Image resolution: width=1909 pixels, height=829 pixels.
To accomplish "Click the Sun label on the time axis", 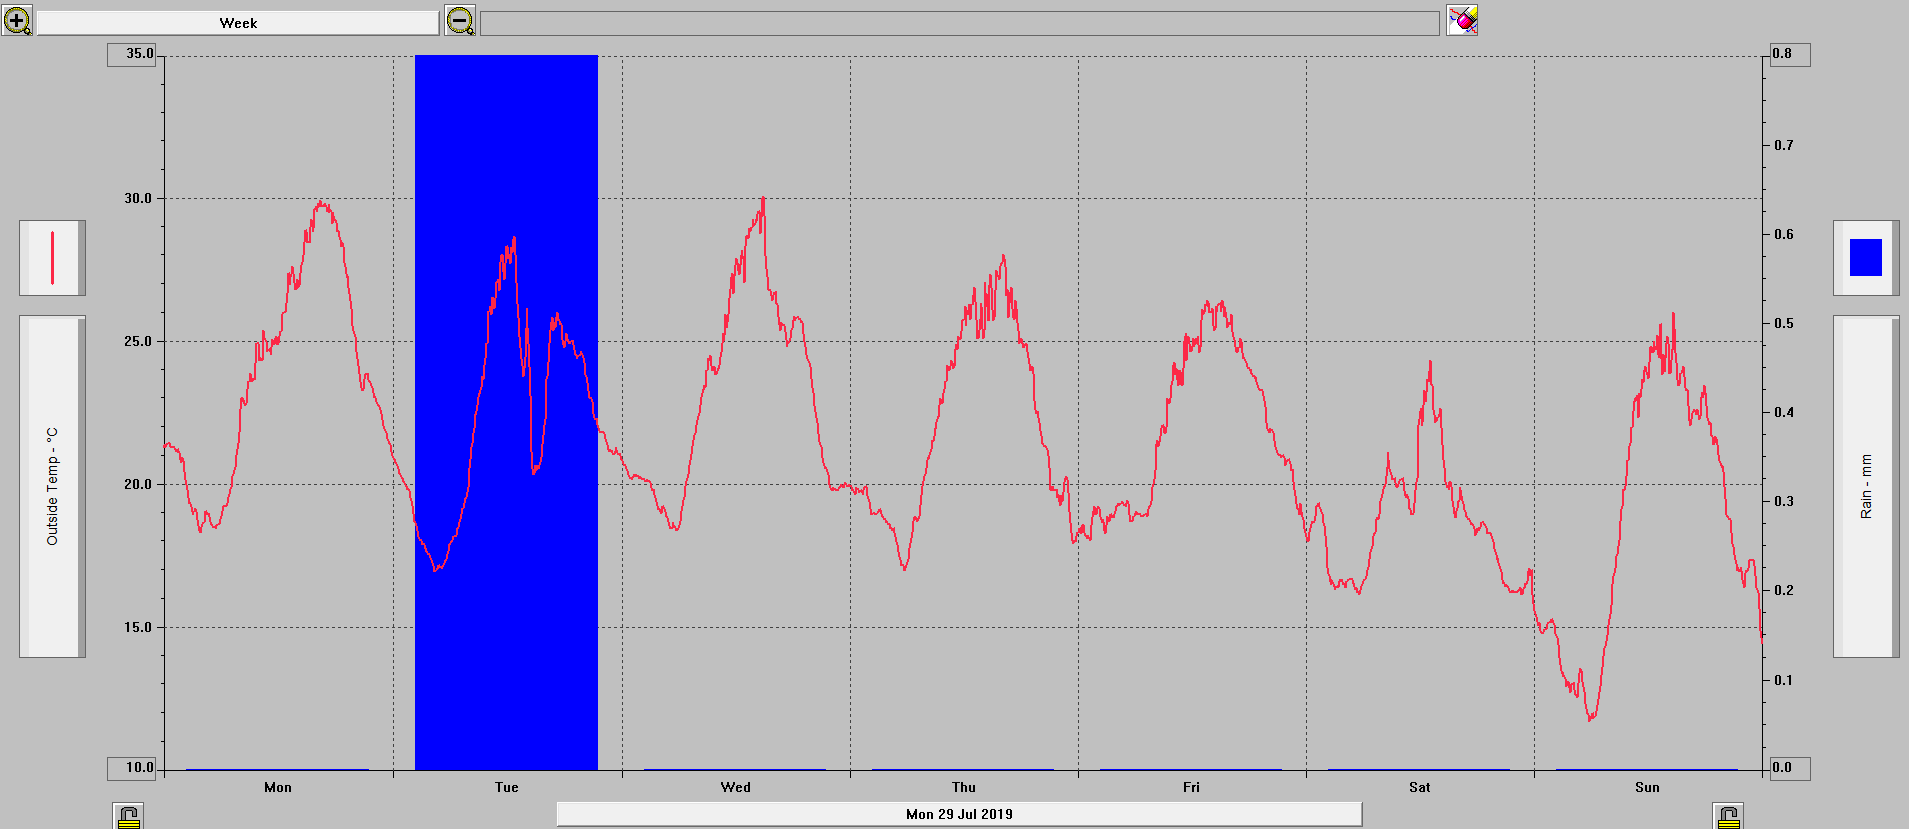I will (x=1647, y=788).
